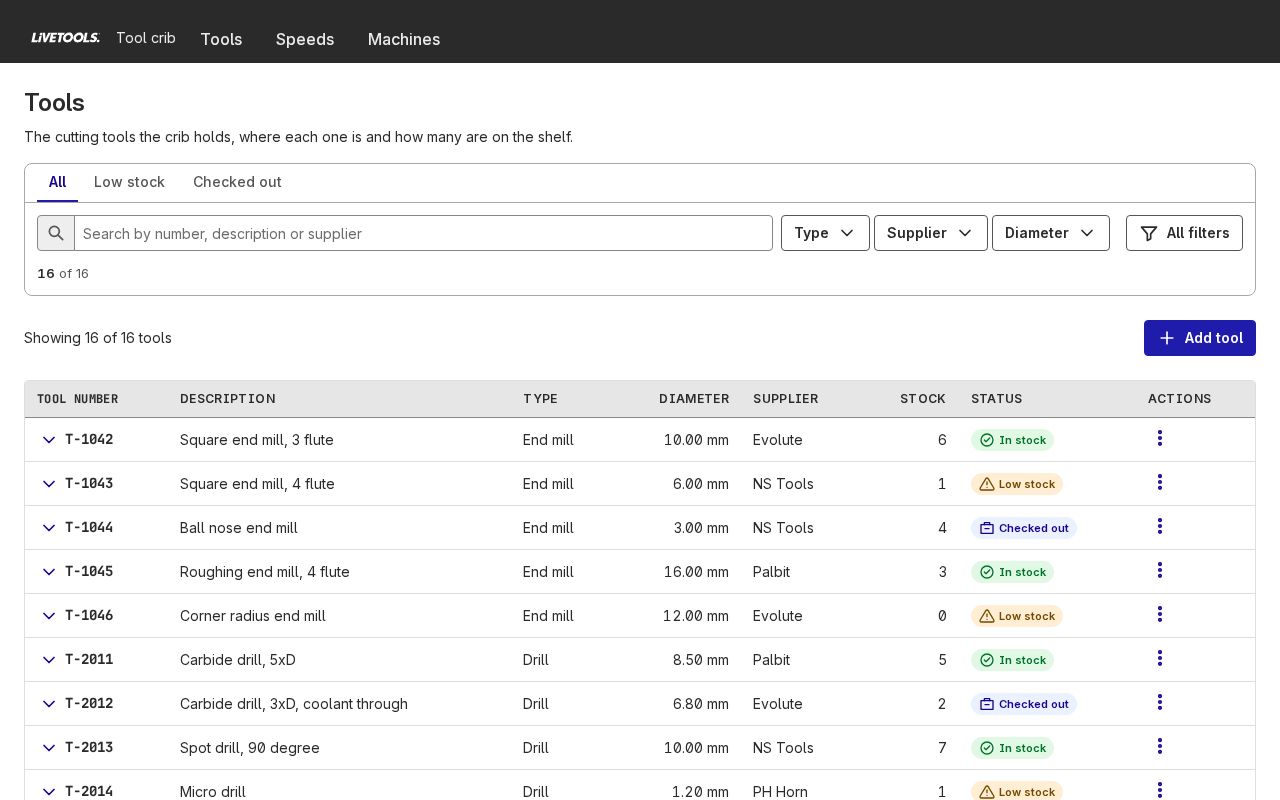Open actions menu for T-2011
Viewport: 1280px width, 800px height.
pos(1159,659)
